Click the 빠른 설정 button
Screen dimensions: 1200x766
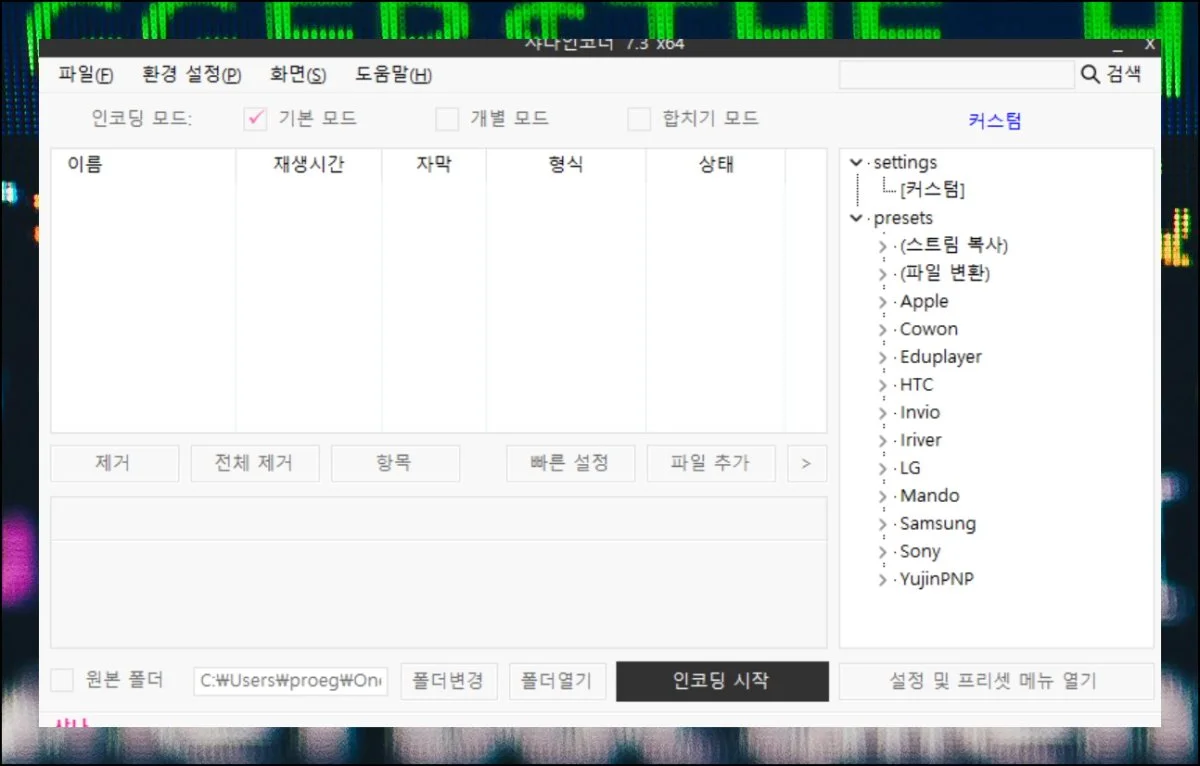[x=570, y=463]
